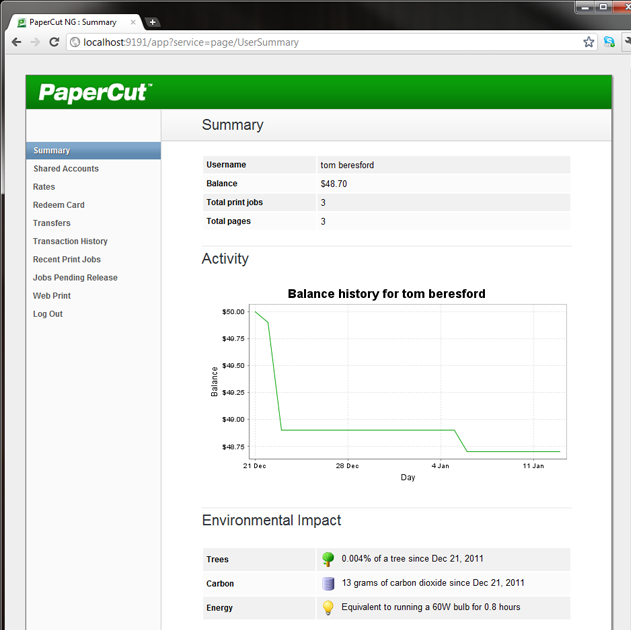The image size is (631, 630).
Task: Go to Web Print
Action: pos(52,296)
